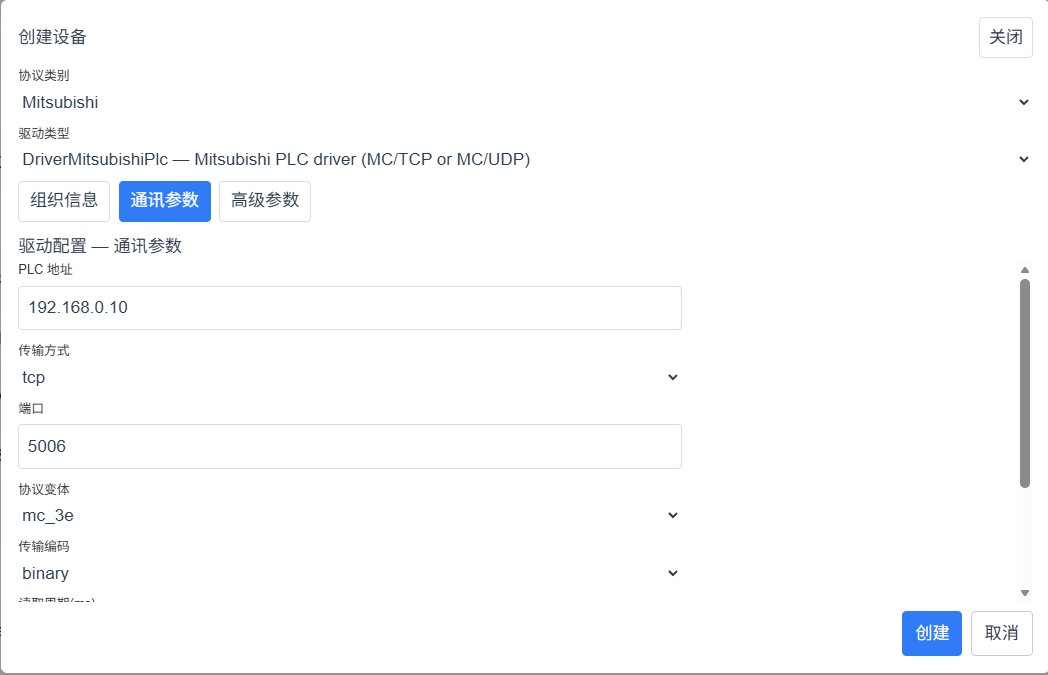Click the 传输编码 label
The width and height of the screenshot is (1048, 675).
(44, 547)
